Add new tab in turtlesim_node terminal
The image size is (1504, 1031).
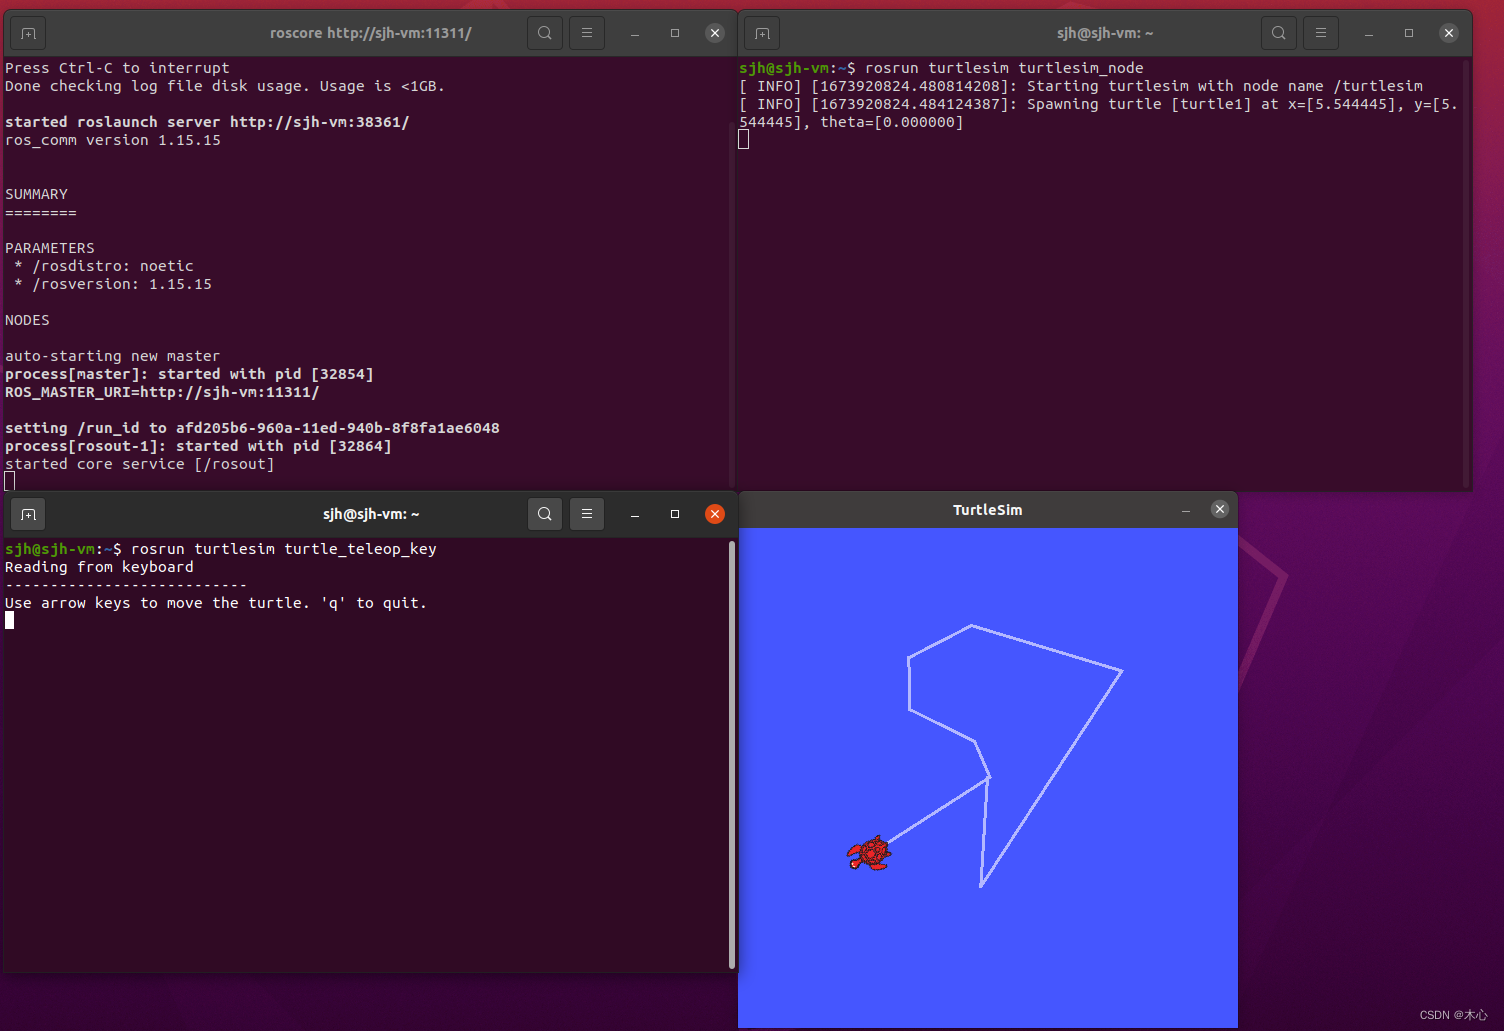[762, 33]
